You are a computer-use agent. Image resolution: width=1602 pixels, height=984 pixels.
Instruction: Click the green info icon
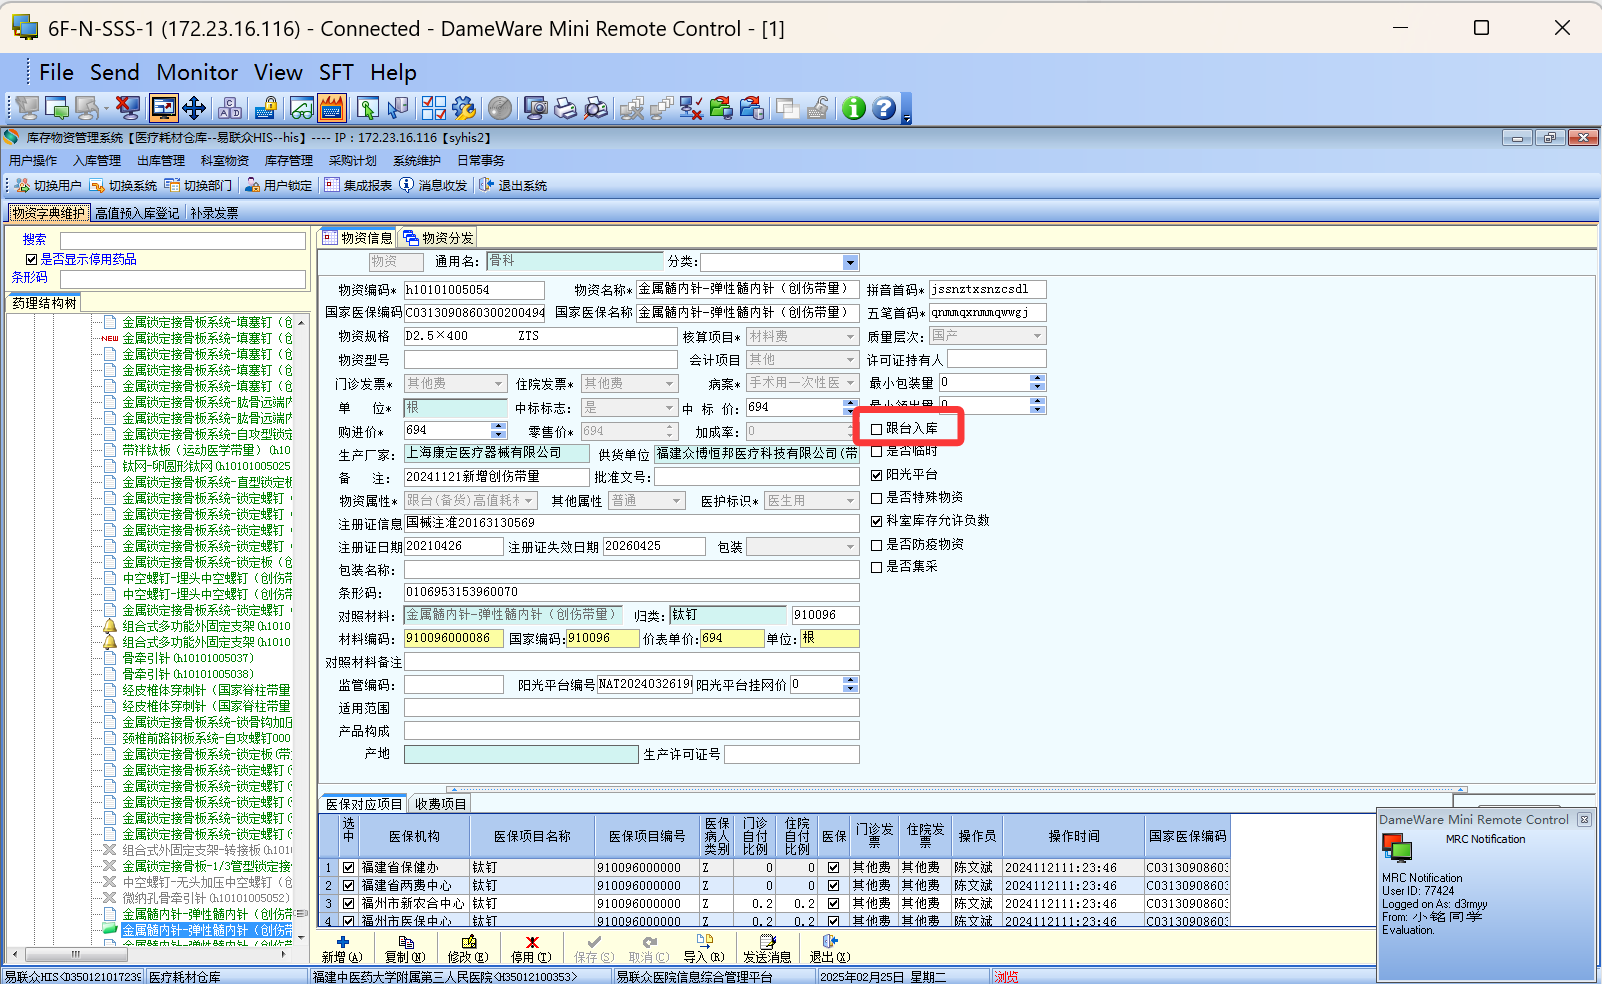click(854, 108)
